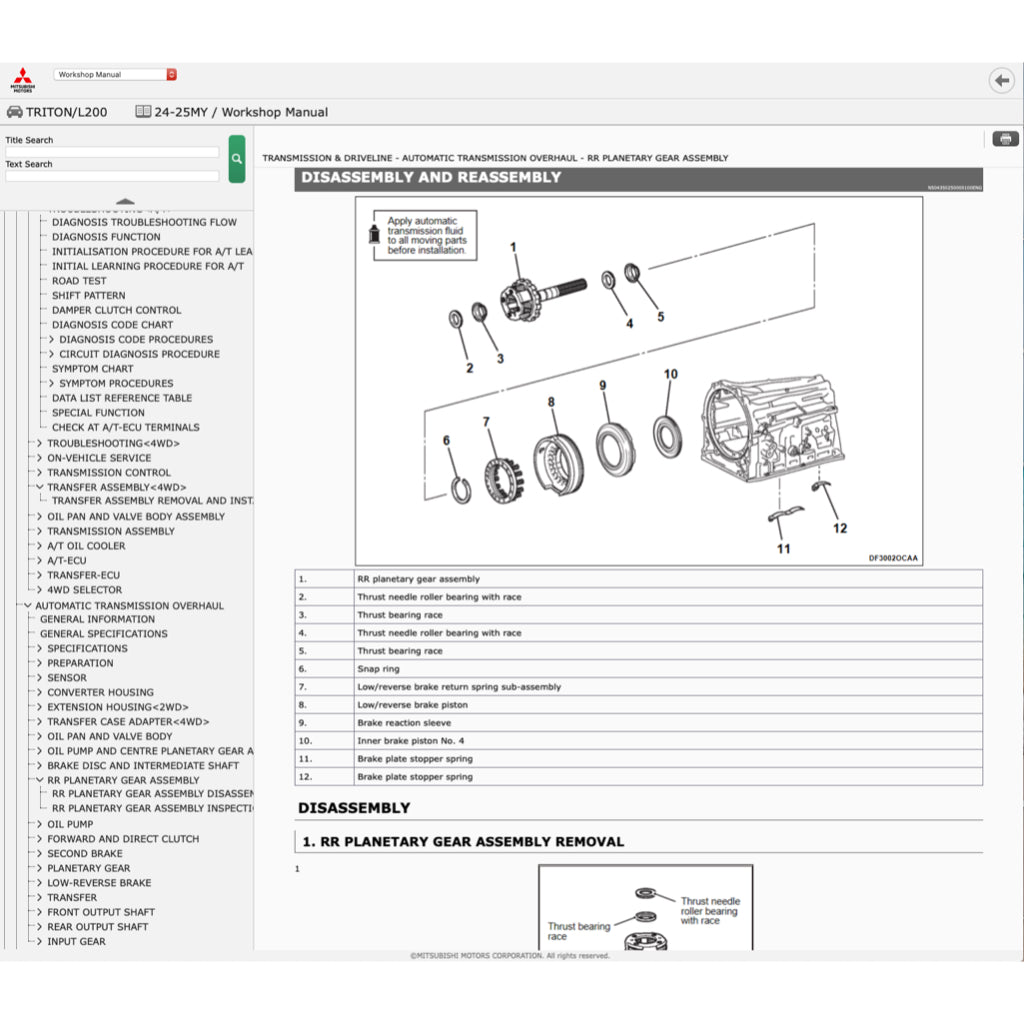
Task: Open the print icon for this page
Action: pyautogui.click(x=1004, y=138)
